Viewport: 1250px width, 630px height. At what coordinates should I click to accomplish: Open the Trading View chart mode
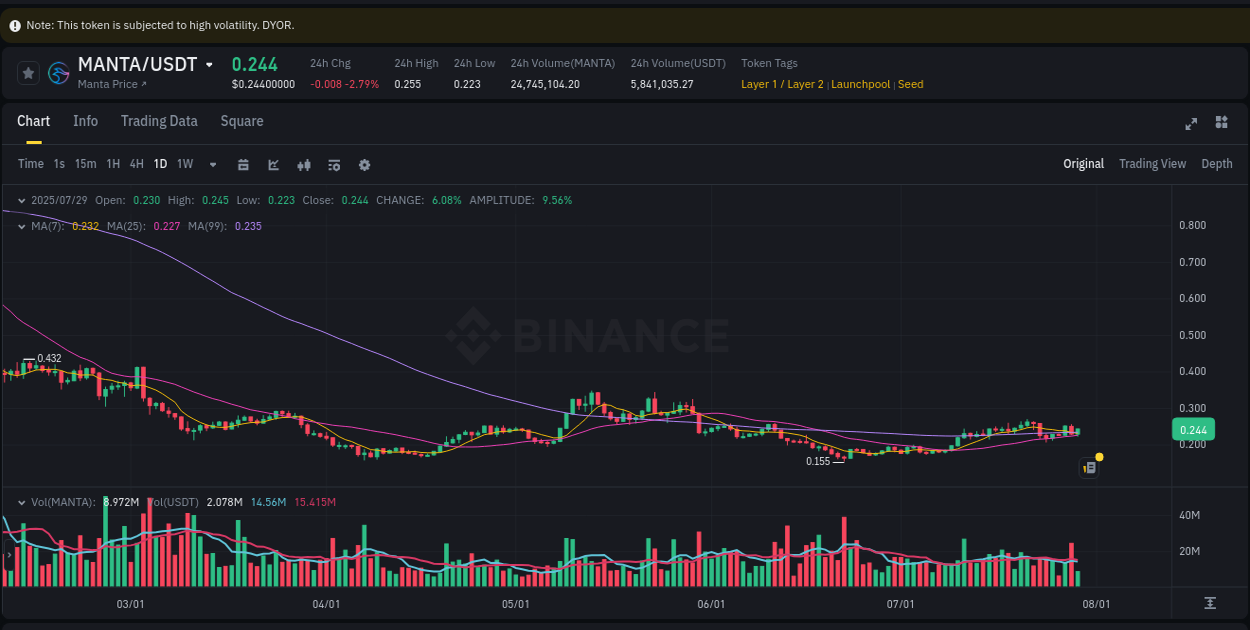pos(1152,163)
